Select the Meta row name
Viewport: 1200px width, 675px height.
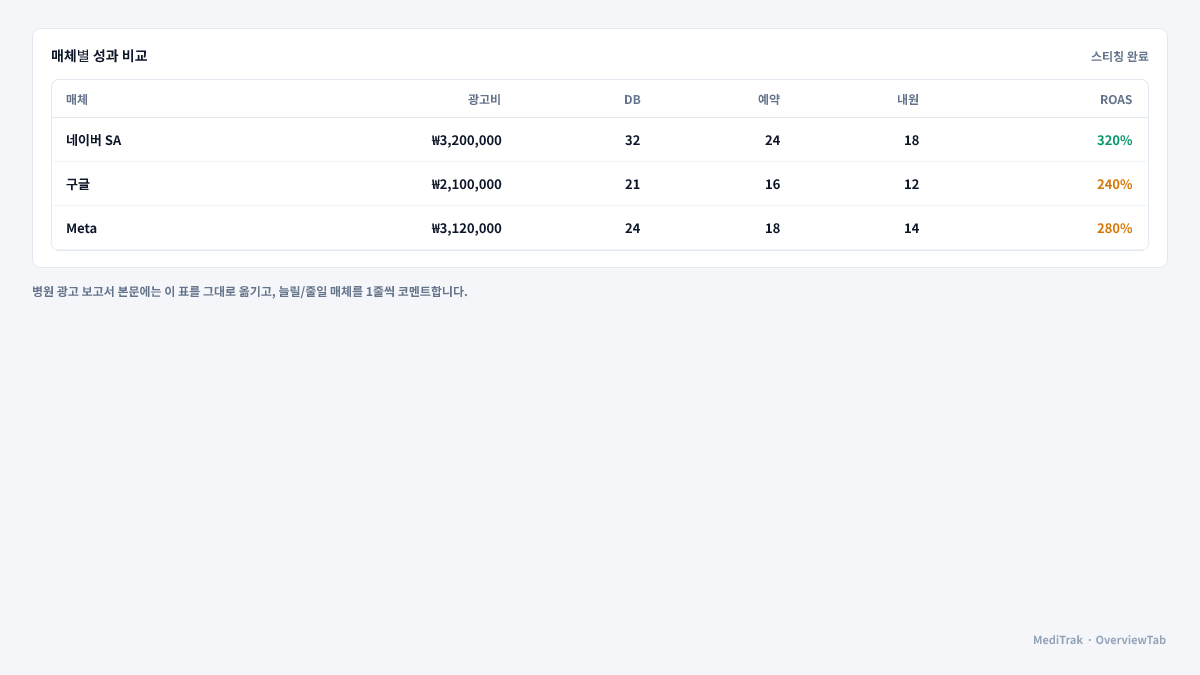coord(82,228)
